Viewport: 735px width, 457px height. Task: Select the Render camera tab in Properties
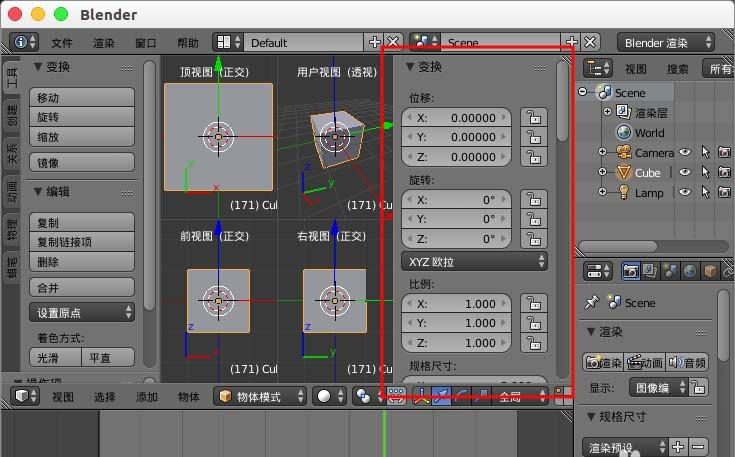pos(630,271)
